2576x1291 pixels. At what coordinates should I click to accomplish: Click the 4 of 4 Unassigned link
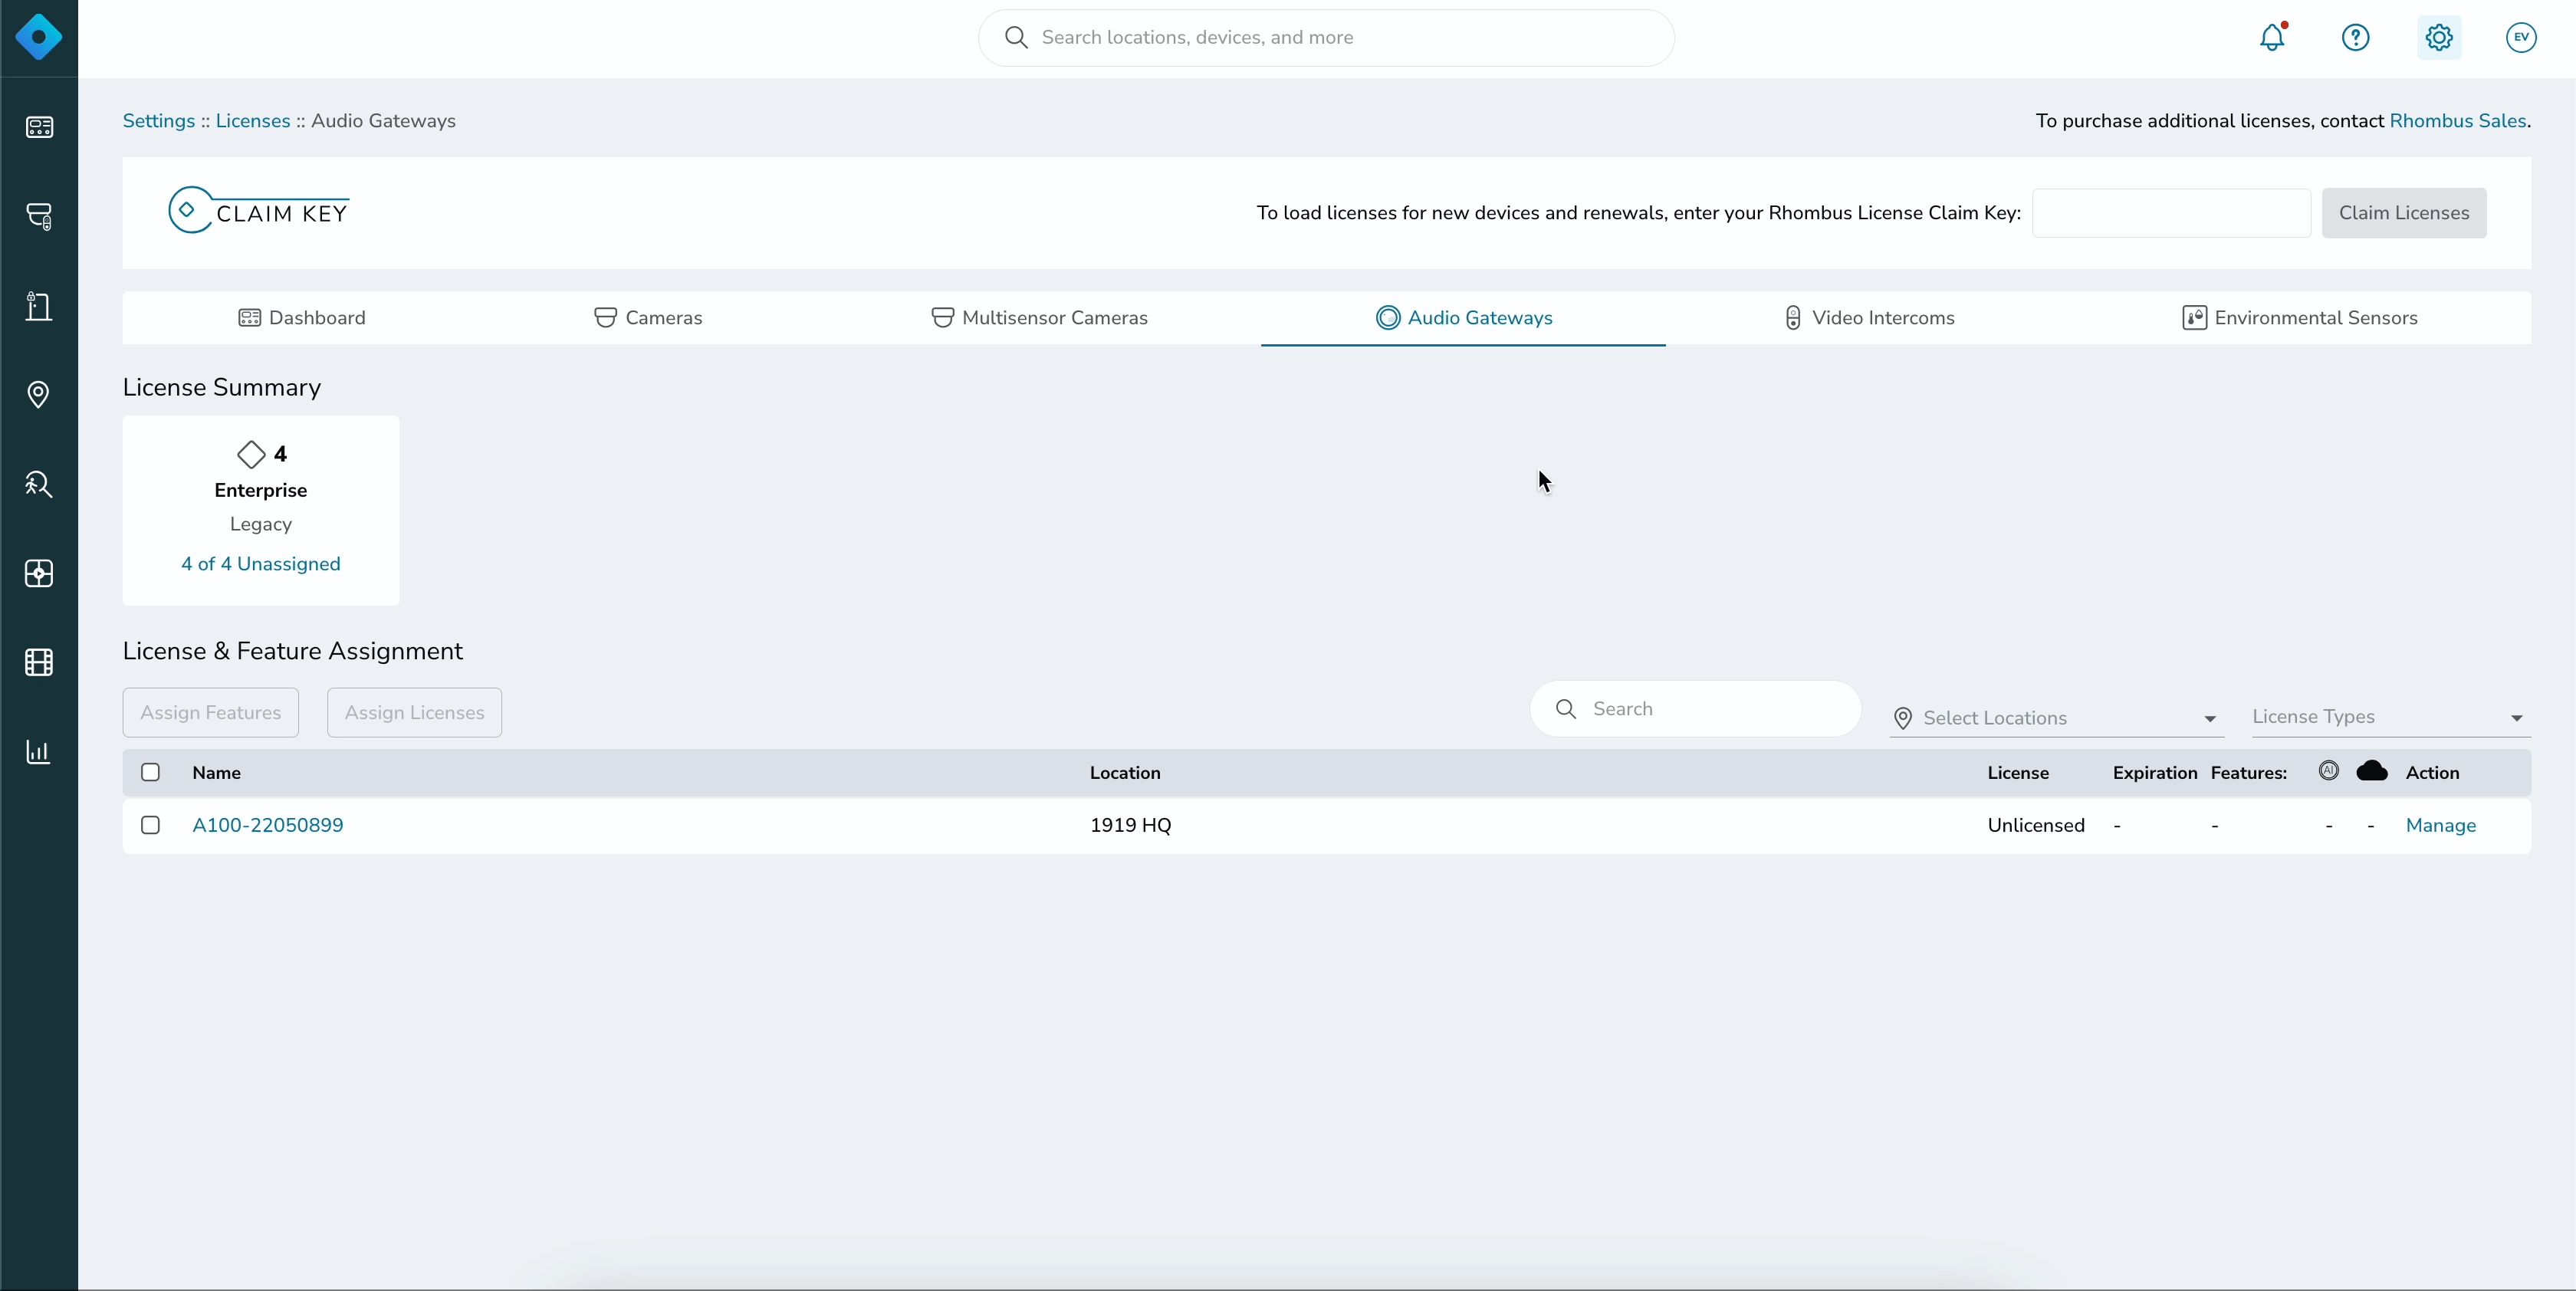(261, 564)
